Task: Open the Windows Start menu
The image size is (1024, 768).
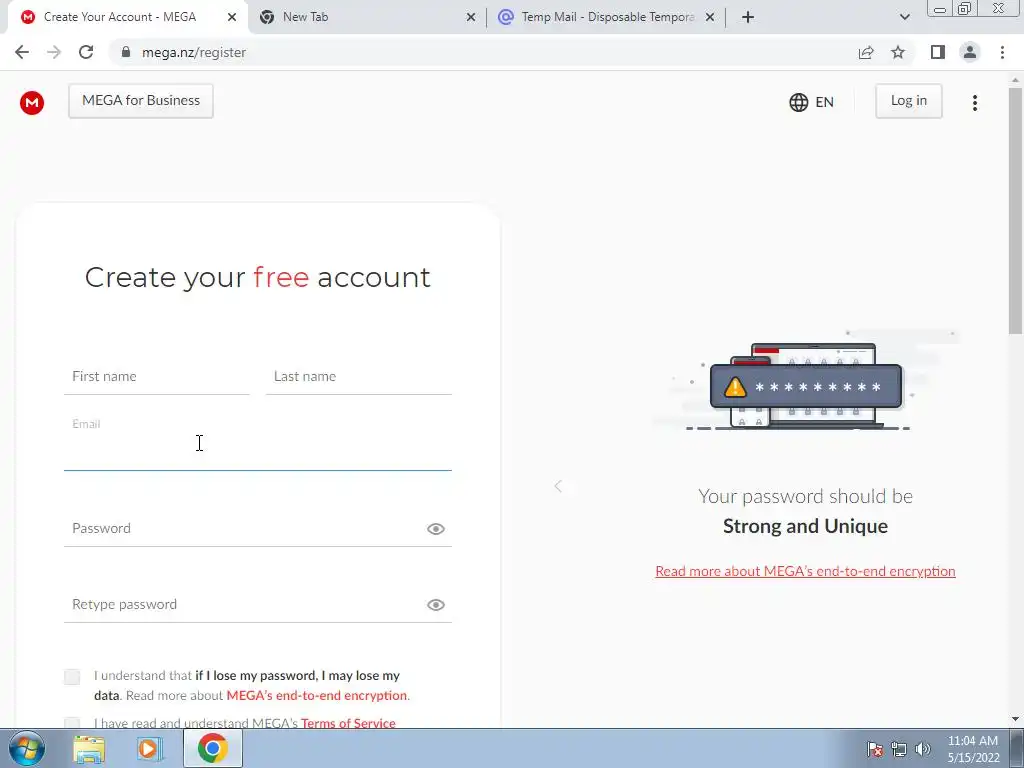Action: (26, 748)
